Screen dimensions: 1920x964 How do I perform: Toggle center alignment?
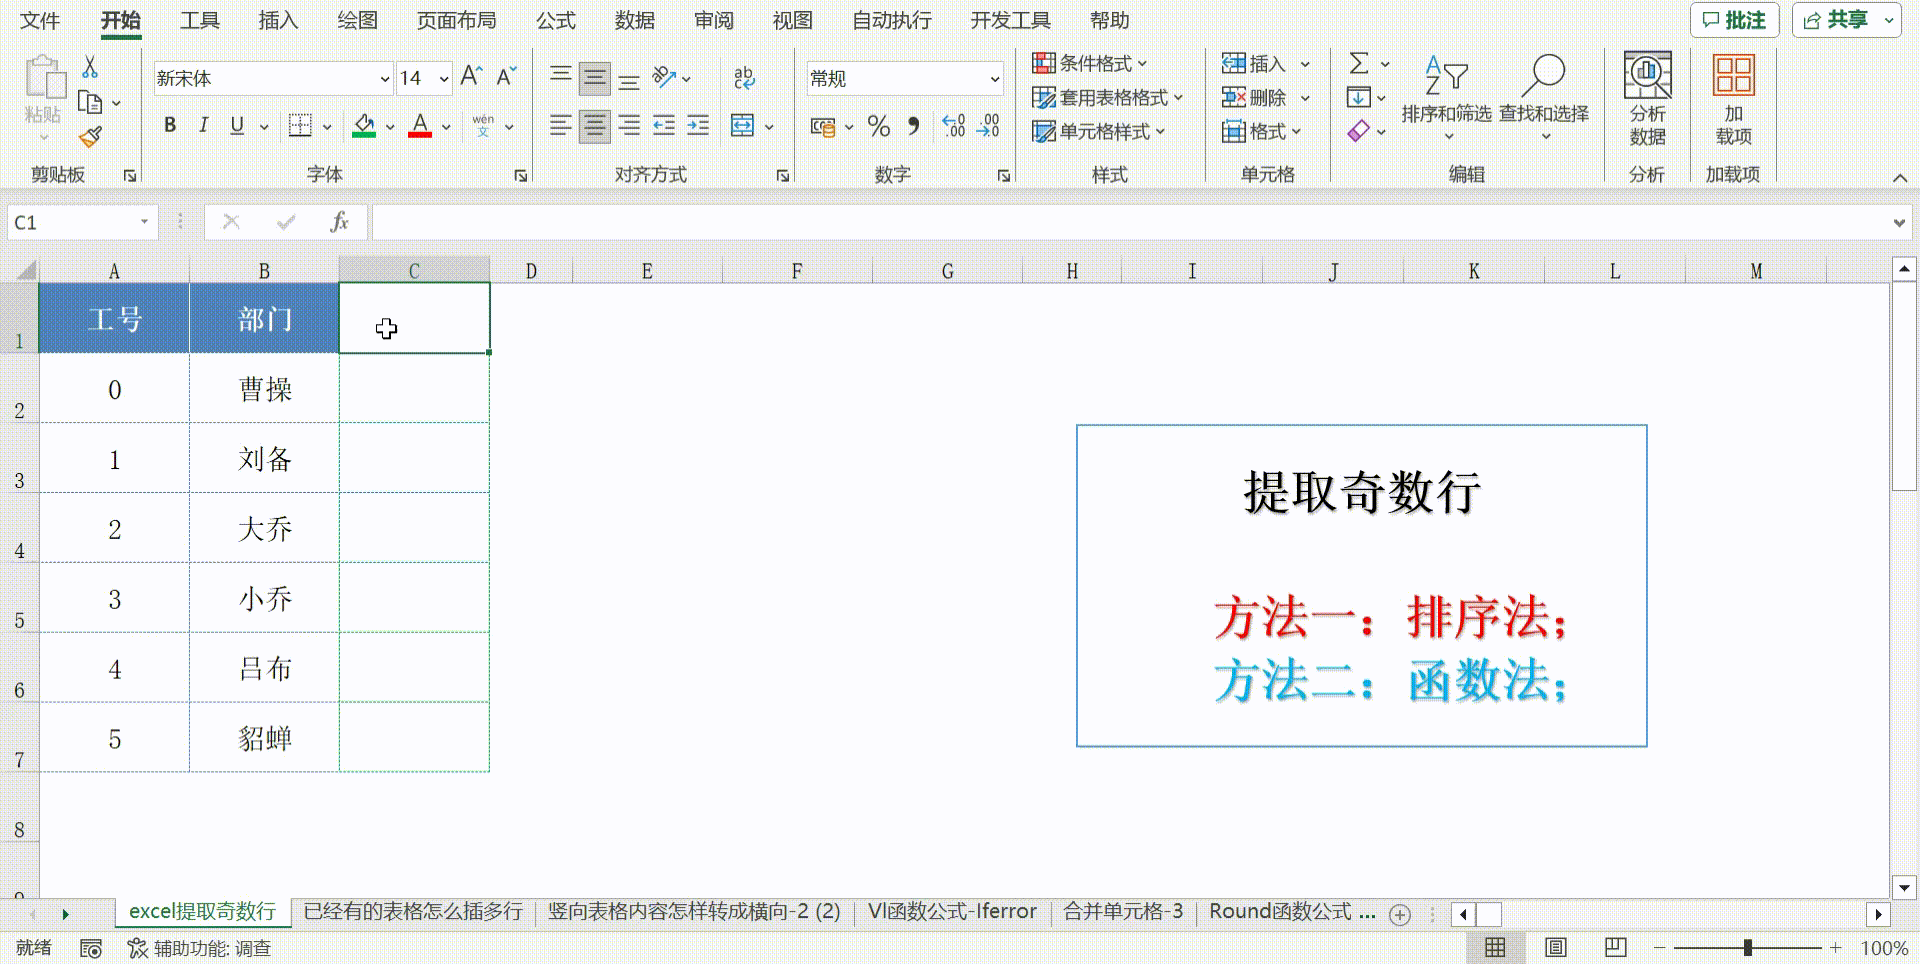point(594,128)
